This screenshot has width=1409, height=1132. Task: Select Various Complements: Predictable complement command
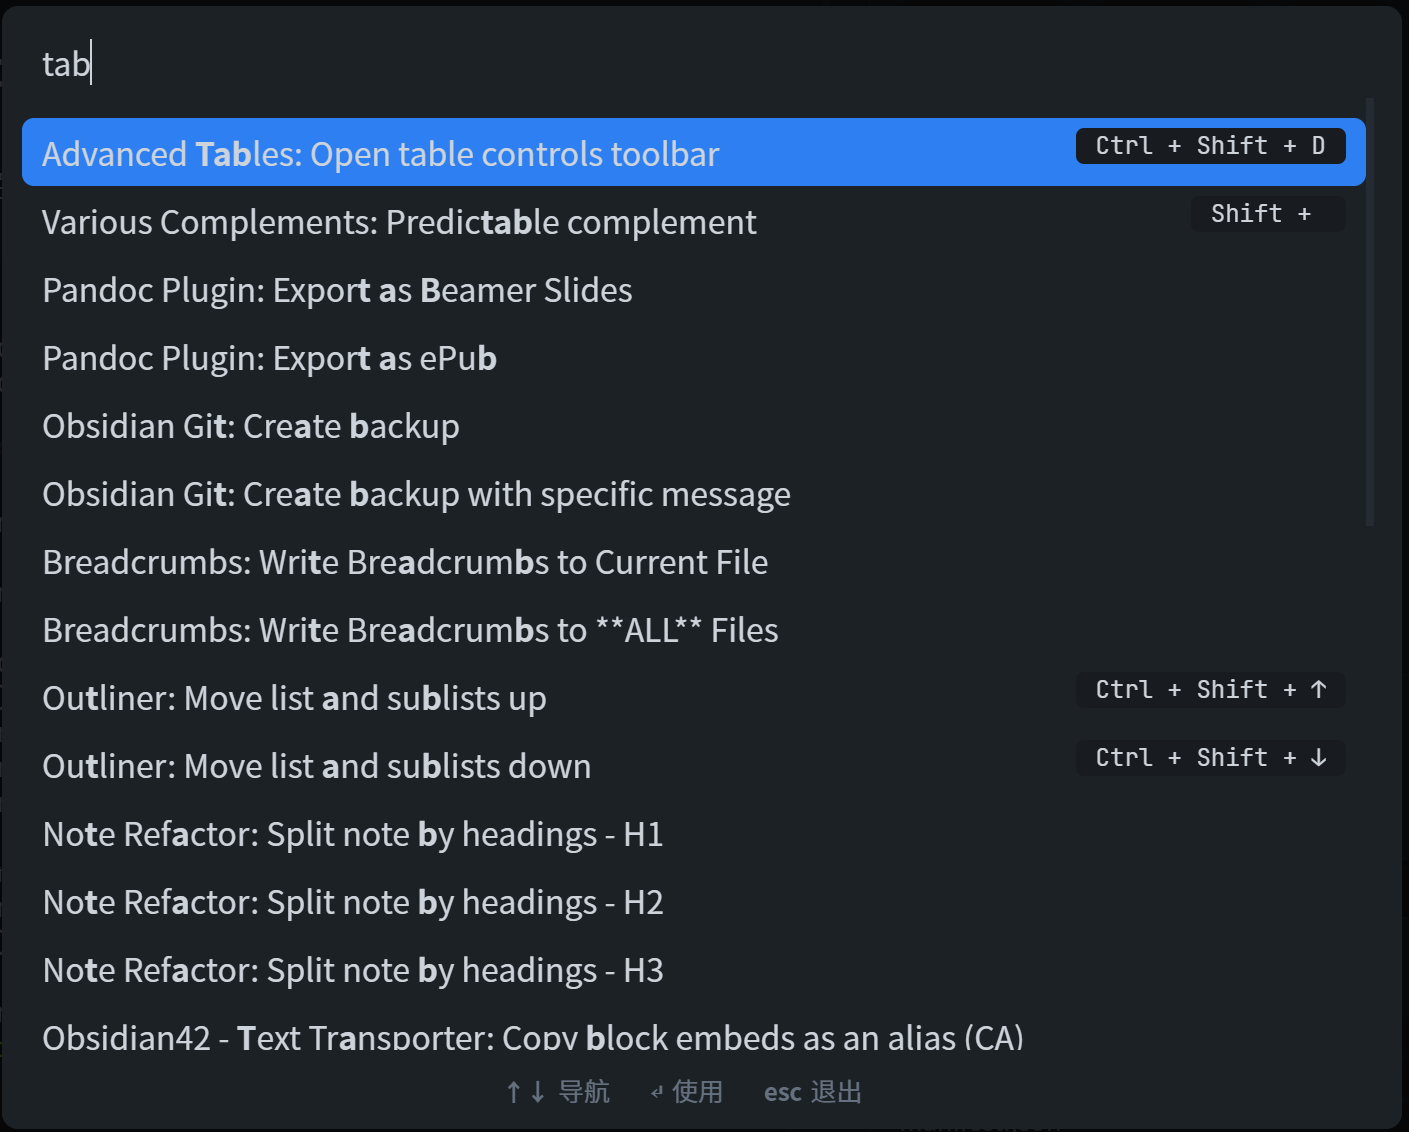398,221
